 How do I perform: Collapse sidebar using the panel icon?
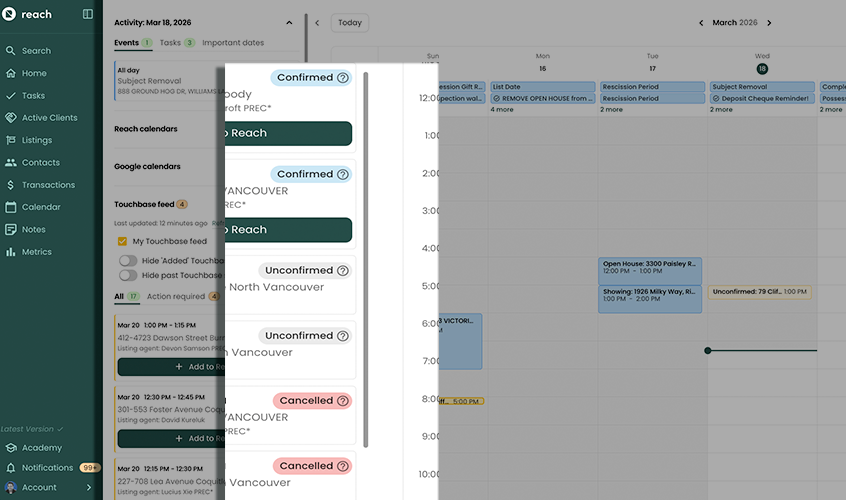click(88, 14)
